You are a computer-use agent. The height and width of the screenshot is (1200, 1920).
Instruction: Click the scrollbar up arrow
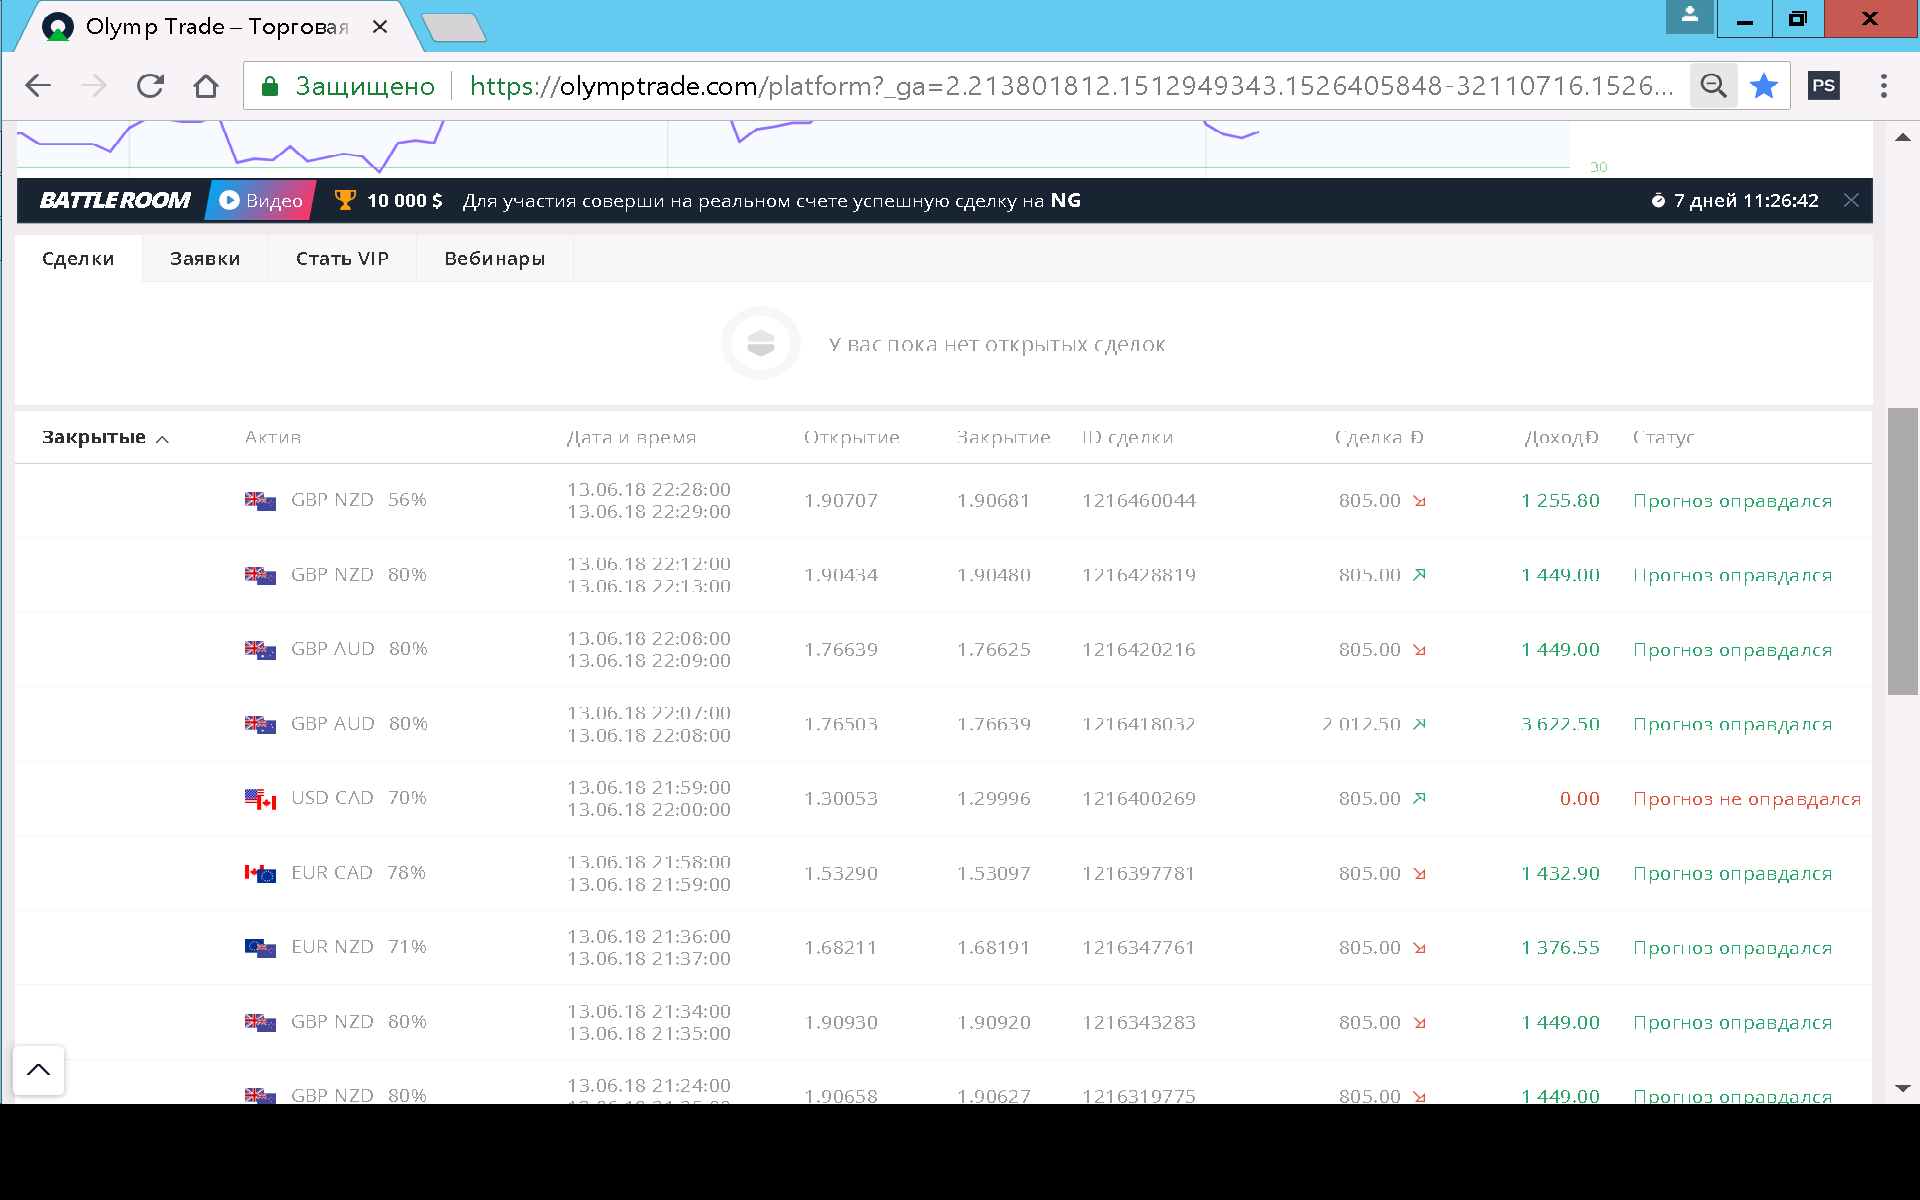[x=1902, y=138]
